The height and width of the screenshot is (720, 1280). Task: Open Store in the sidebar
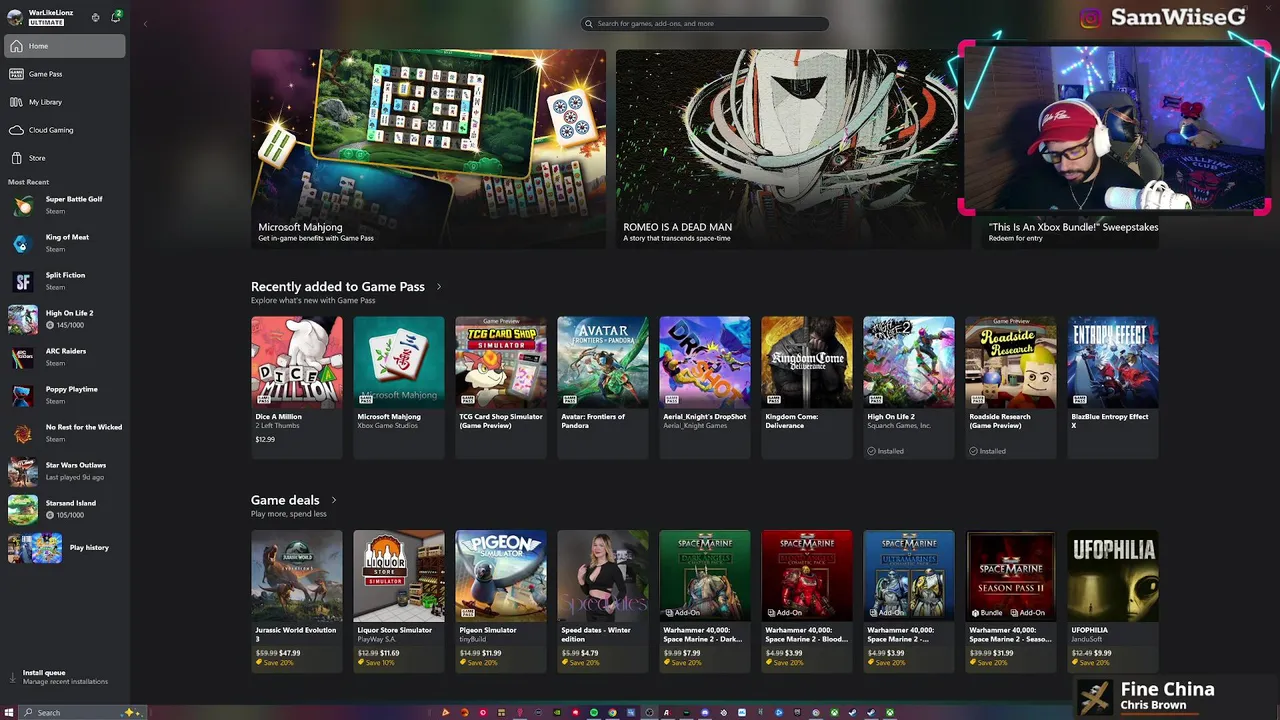click(65, 158)
